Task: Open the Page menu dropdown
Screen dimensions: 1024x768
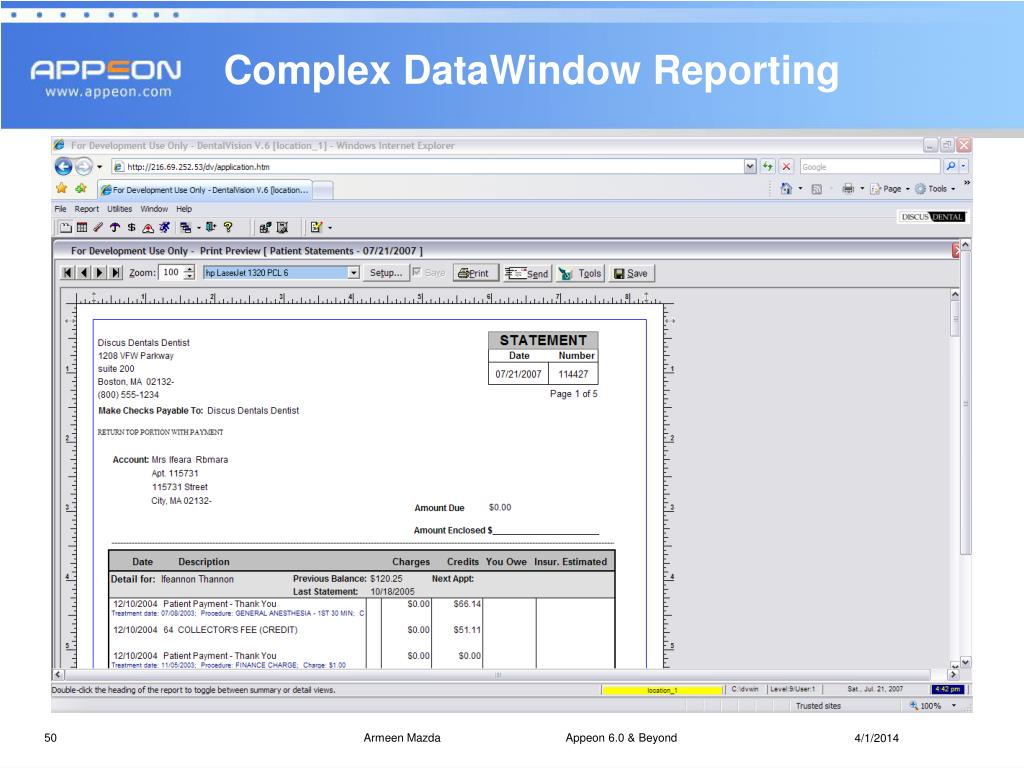Action: click(889, 189)
